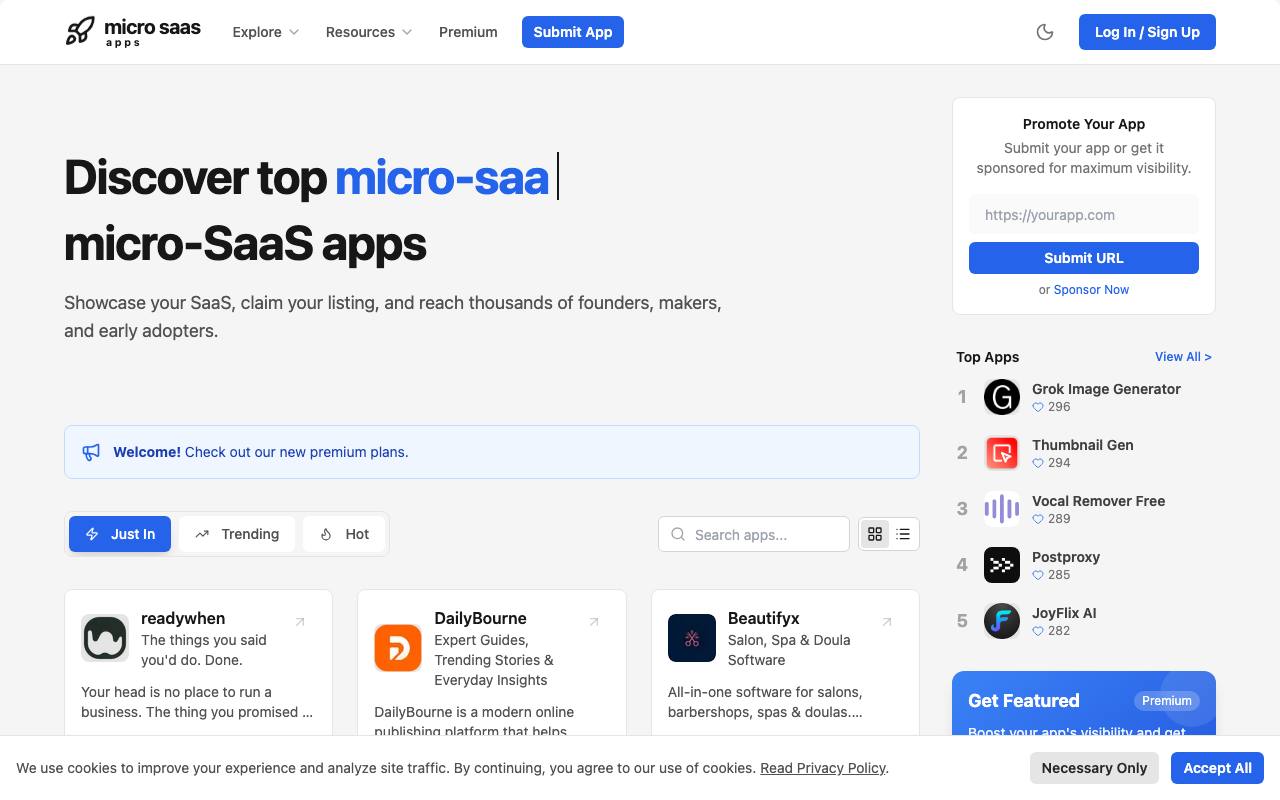Click the Search apps field

click(x=754, y=534)
